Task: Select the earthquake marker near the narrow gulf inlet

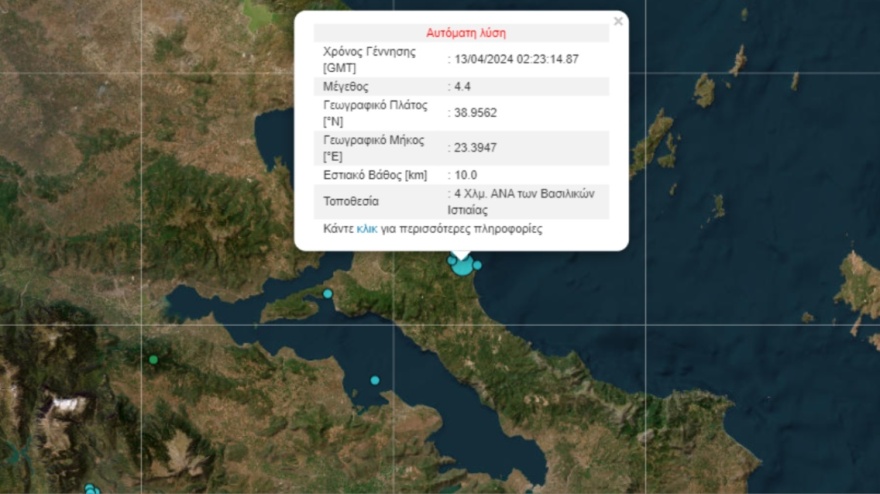Action: (328, 294)
